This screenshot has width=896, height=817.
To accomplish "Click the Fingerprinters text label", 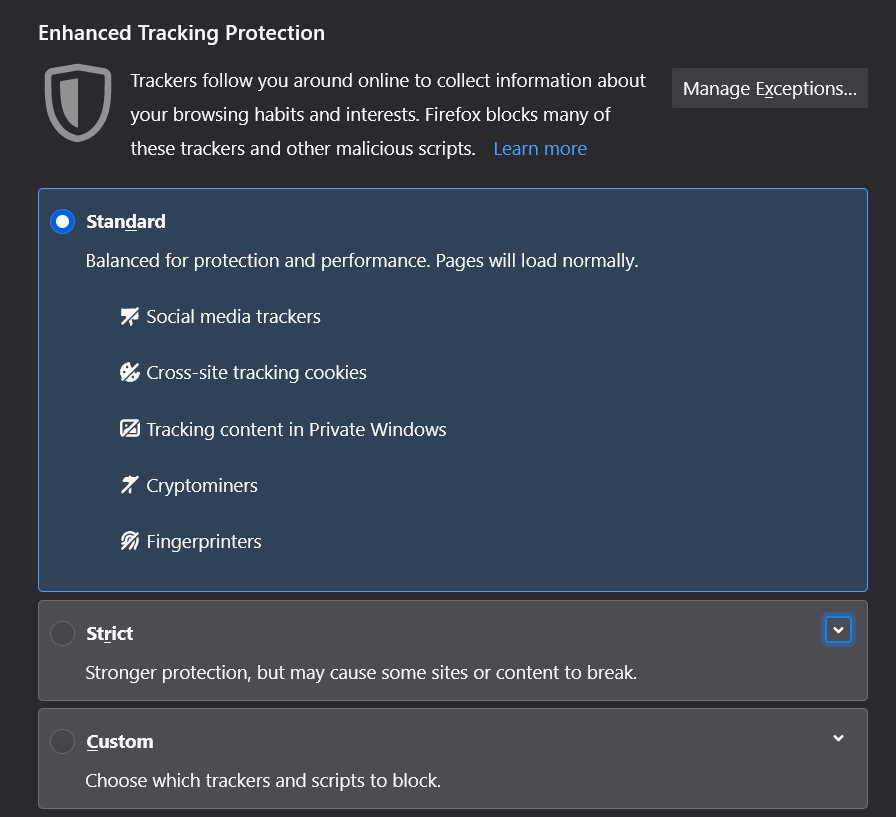I will pyautogui.click(x=204, y=542).
